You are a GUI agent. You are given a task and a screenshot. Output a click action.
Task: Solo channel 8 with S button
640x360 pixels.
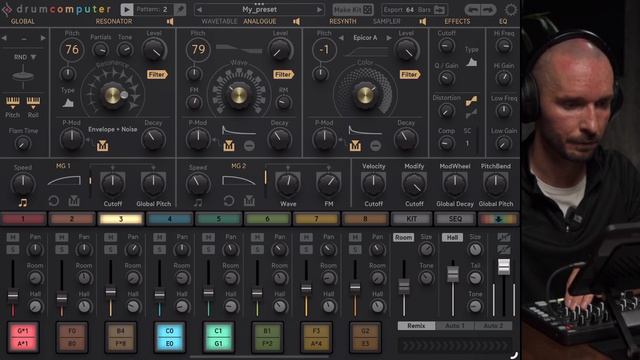355,249
